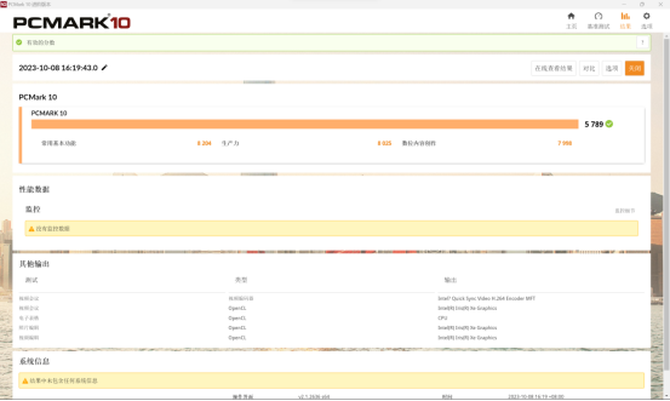Open the Benchmarks (基准测试) gauge icon
The width and height of the screenshot is (670, 401).
coord(598,16)
